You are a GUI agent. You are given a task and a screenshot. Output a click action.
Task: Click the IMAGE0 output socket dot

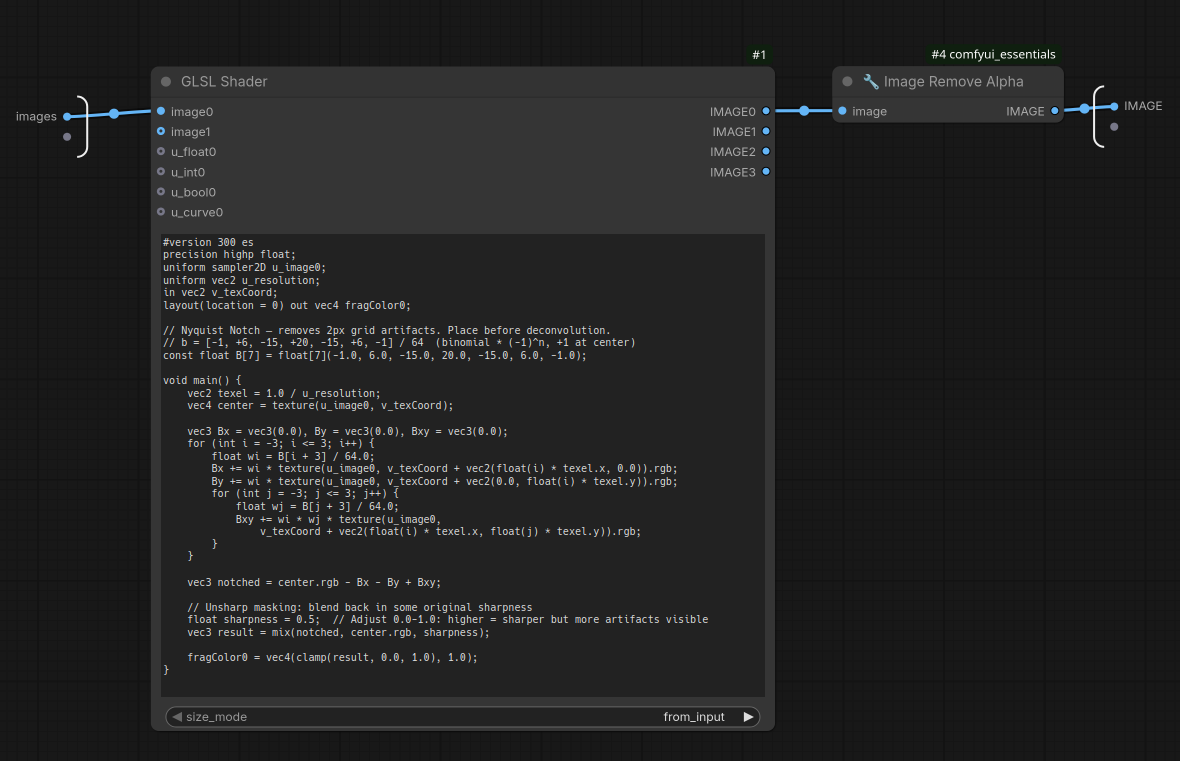pos(766,111)
